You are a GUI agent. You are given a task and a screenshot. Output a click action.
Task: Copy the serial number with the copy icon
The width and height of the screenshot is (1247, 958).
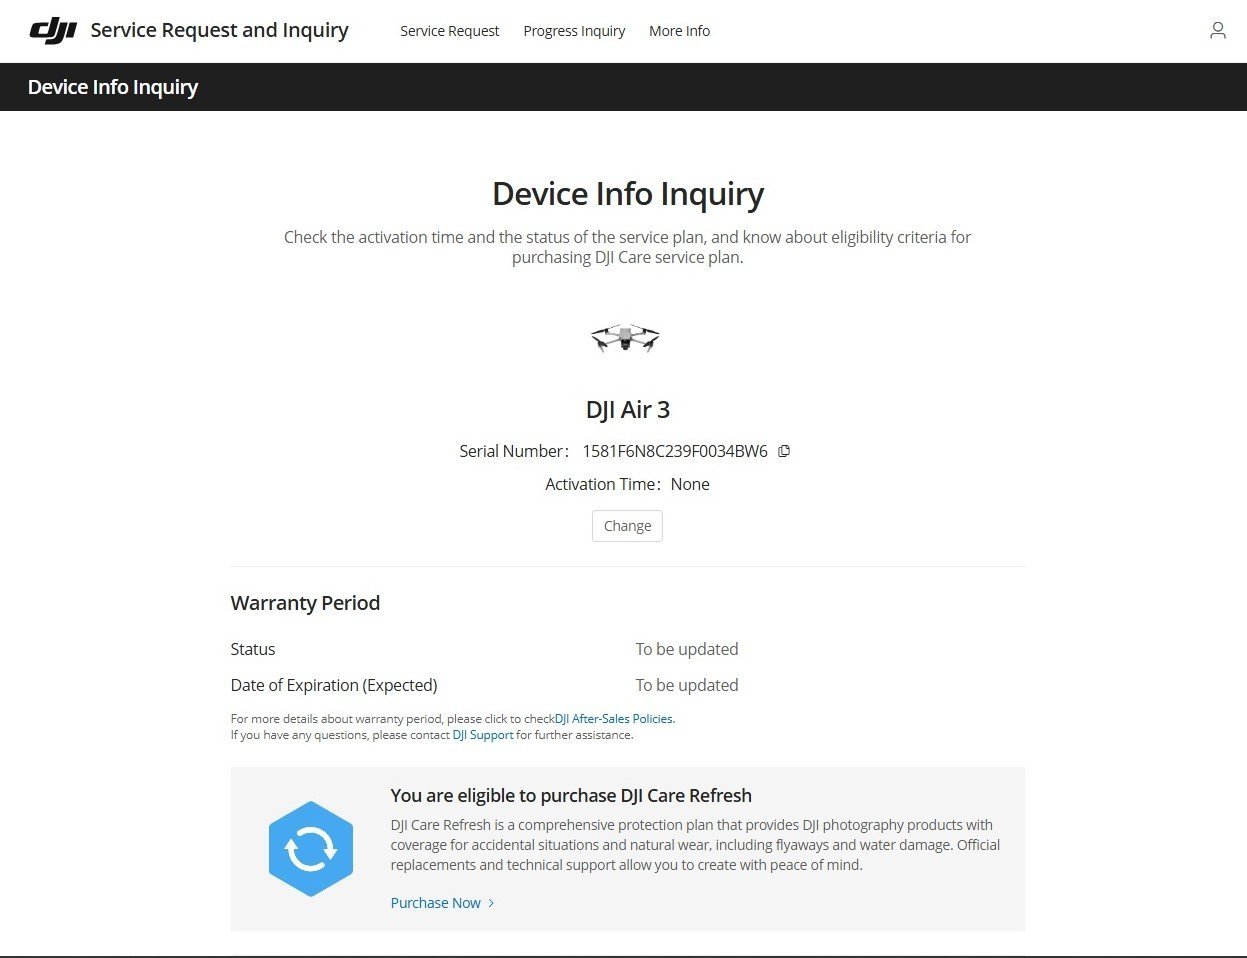tap(784, 451)
